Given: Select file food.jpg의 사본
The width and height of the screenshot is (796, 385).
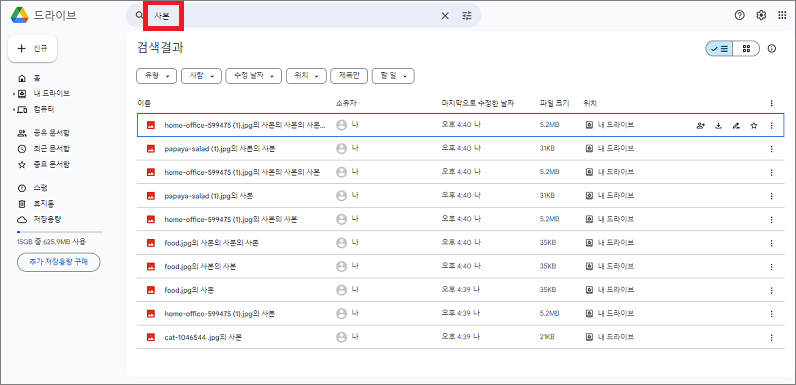Looking at the screenshot, I should pyautogui.click(x=460, y=290).
